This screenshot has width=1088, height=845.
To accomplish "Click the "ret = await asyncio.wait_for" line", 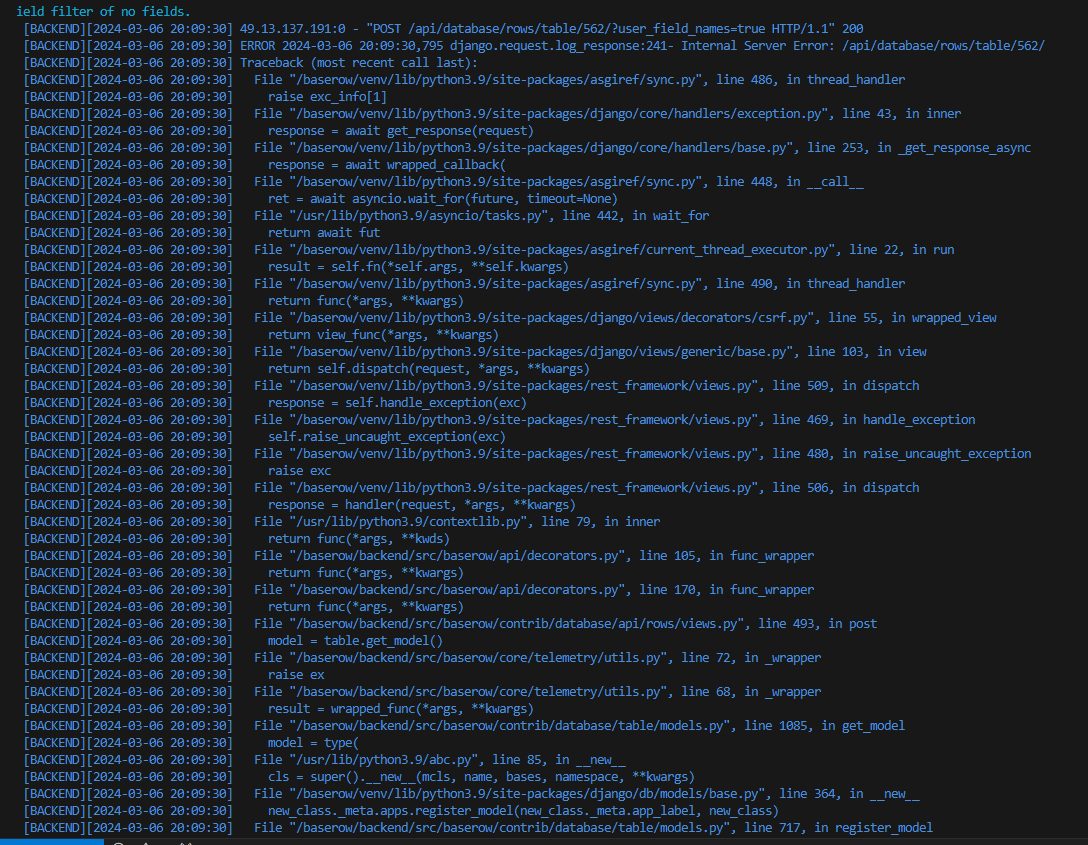I will [443, 198].
